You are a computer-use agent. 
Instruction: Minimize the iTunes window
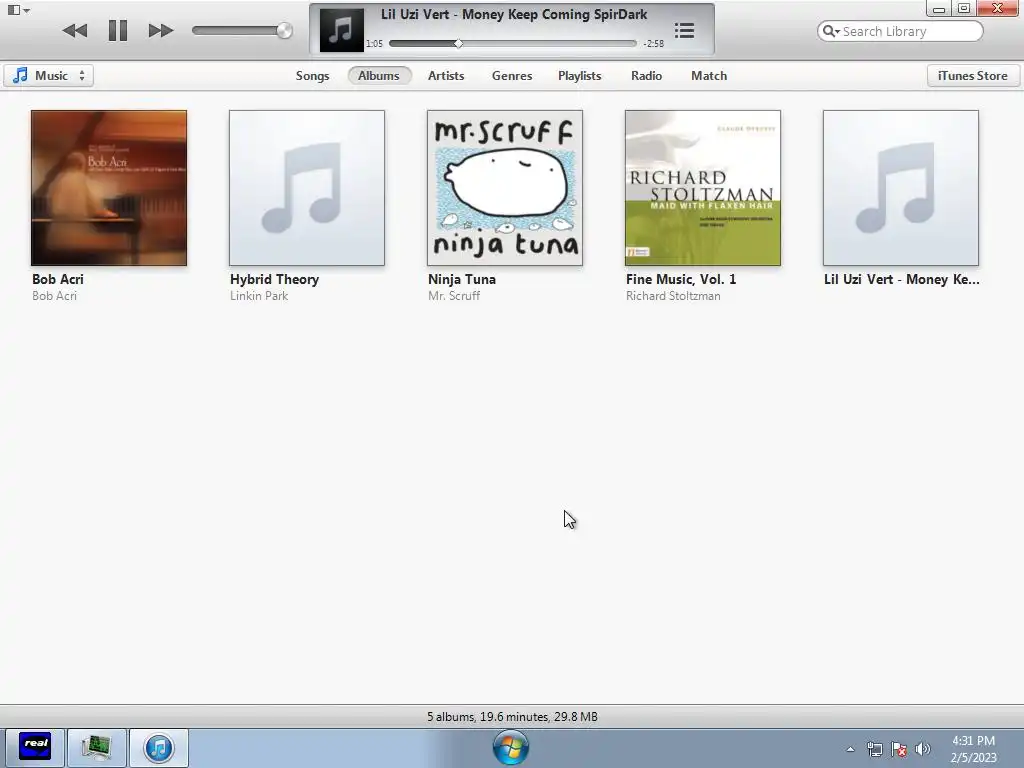coord(939,8)
